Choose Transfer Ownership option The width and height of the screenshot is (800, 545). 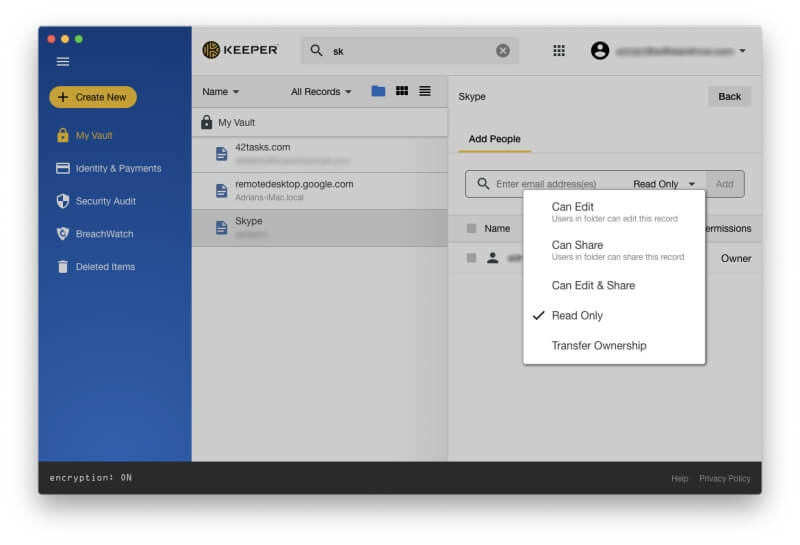tap(614, 345)
